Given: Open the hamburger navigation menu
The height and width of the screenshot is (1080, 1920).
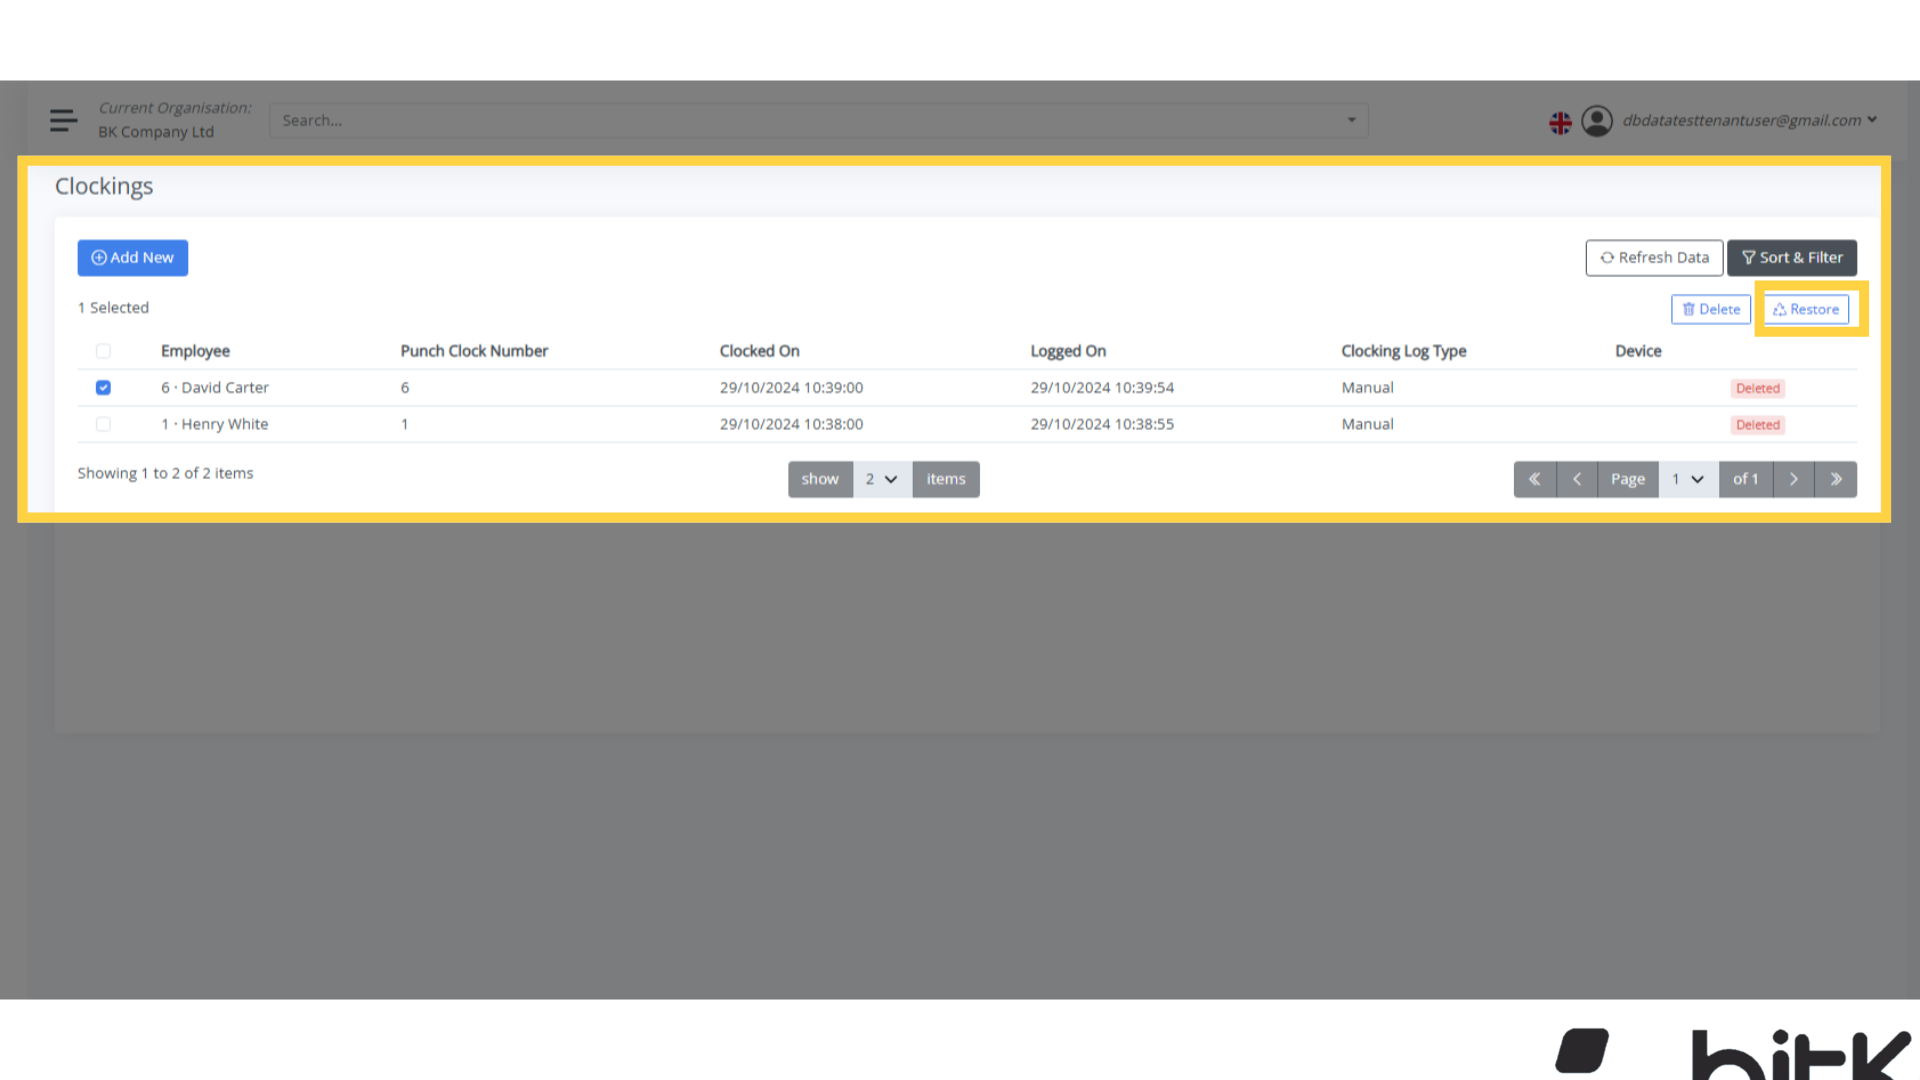Looking at the screenshot, I should [63, 120].
